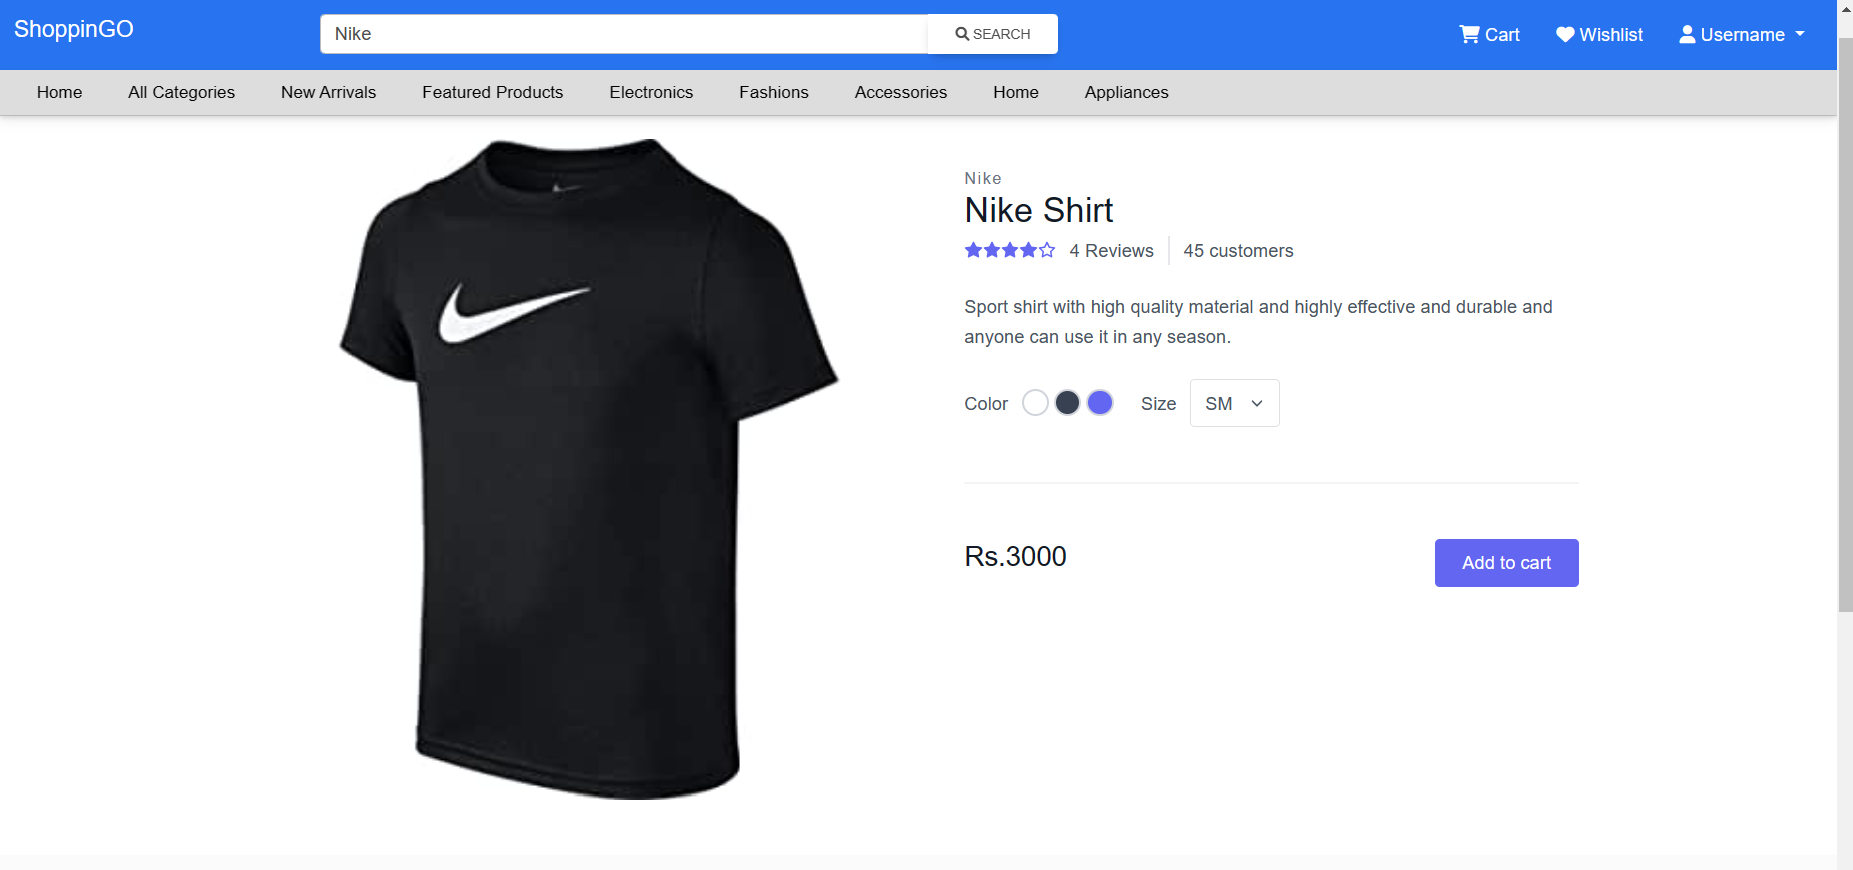Click inside the search input field
The height and width of the screenshot is (870, 1853).
coord(620,33)
